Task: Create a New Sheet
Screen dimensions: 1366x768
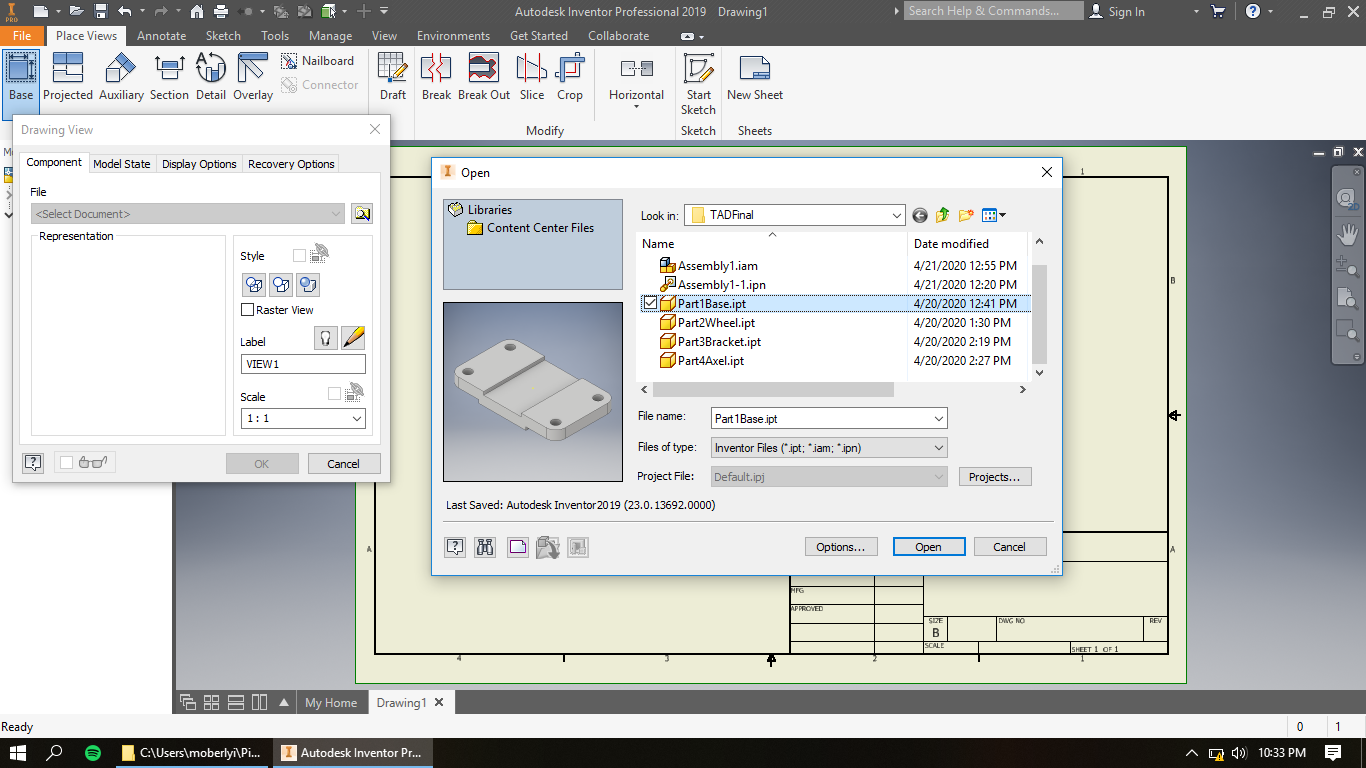Action: click(x=755, y=77)
